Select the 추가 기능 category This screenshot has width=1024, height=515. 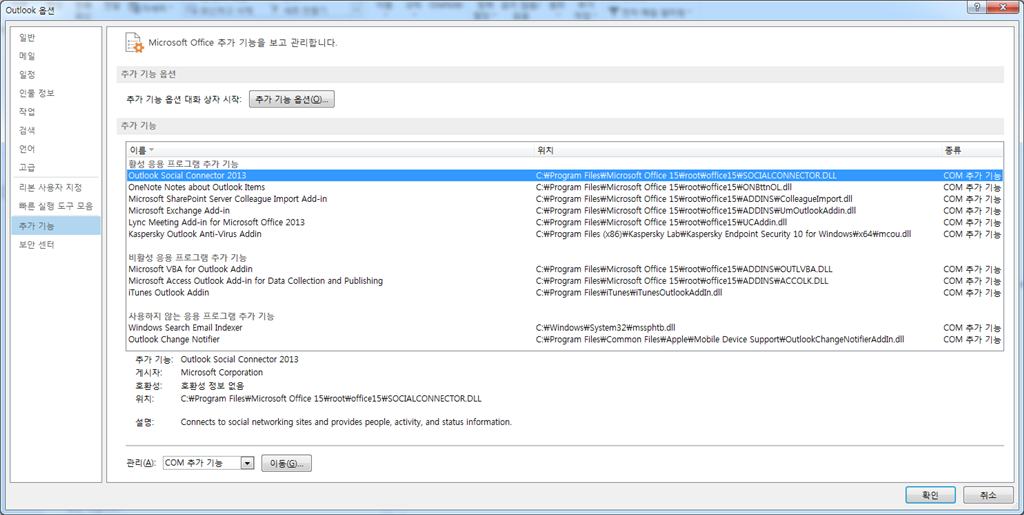click(56, 225)
